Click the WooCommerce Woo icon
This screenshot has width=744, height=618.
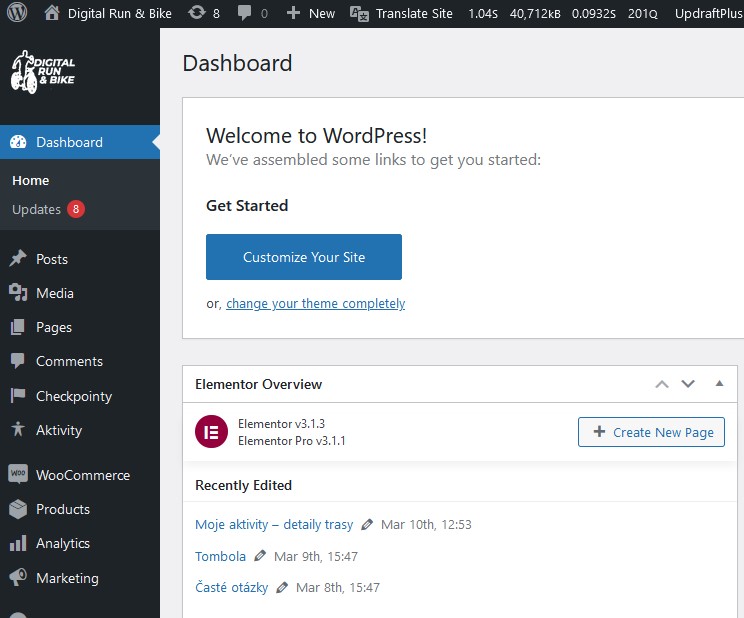coord(18,474)
